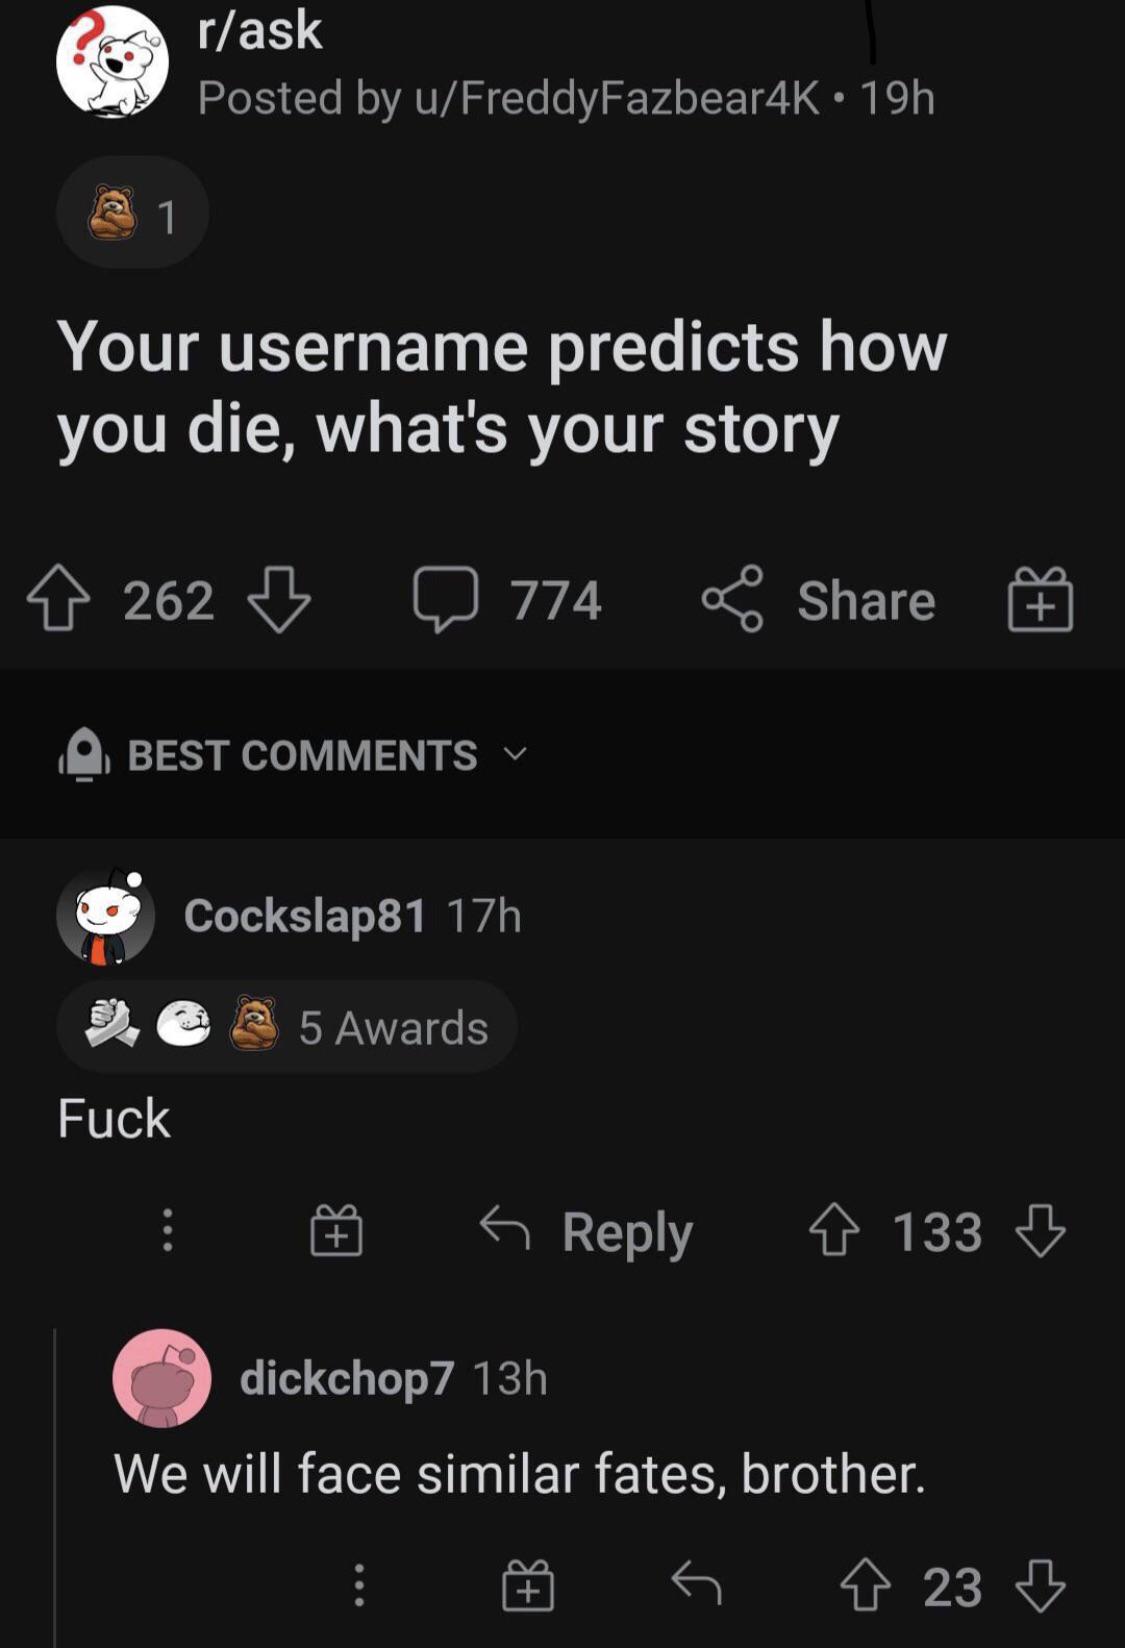Give an award to Cockslap81's comment
This screenshot has height=1648, width=1125.
coord(336,1230)
